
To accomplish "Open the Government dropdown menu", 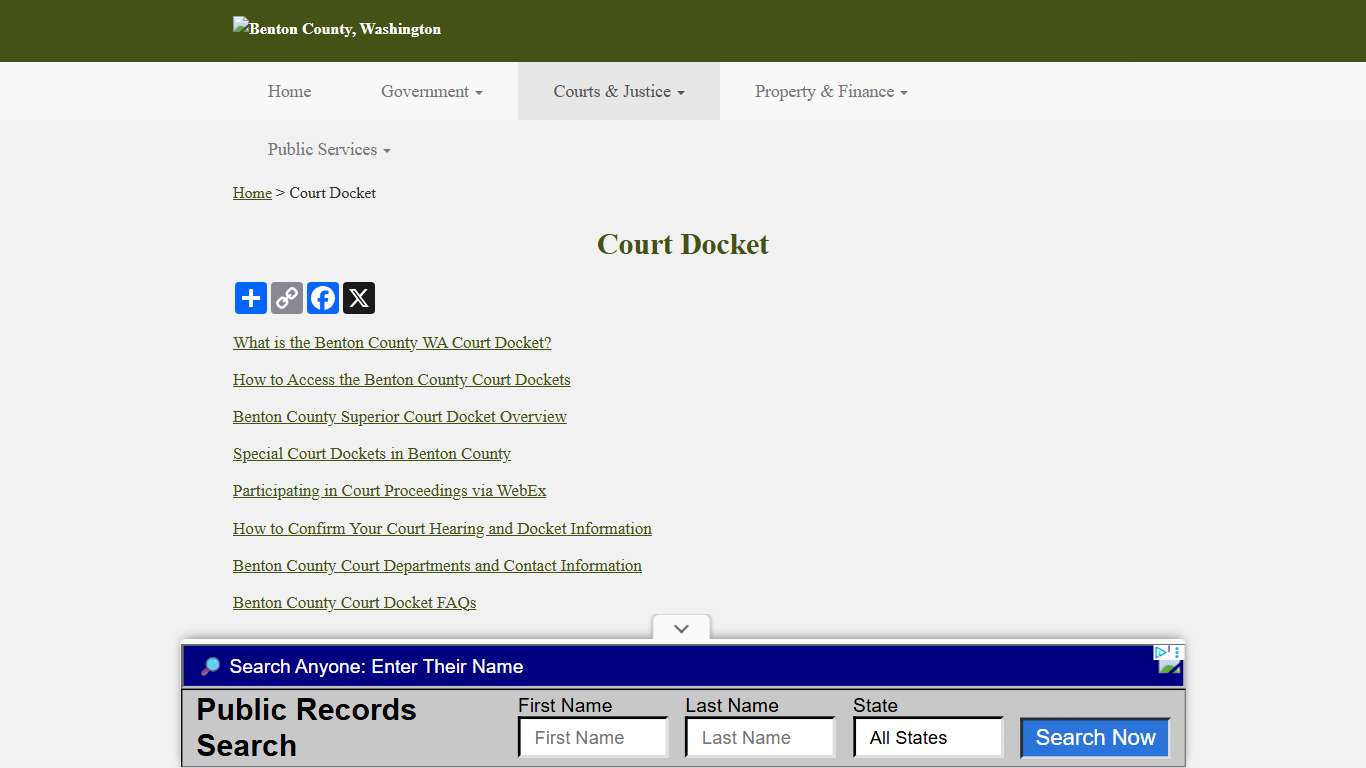I will 431,91.
